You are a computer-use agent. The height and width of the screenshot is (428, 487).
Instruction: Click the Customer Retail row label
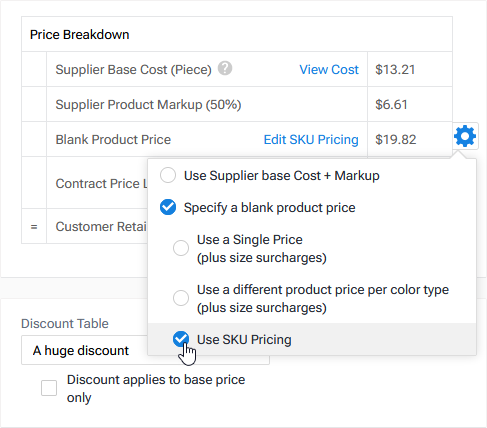[101, 227]
